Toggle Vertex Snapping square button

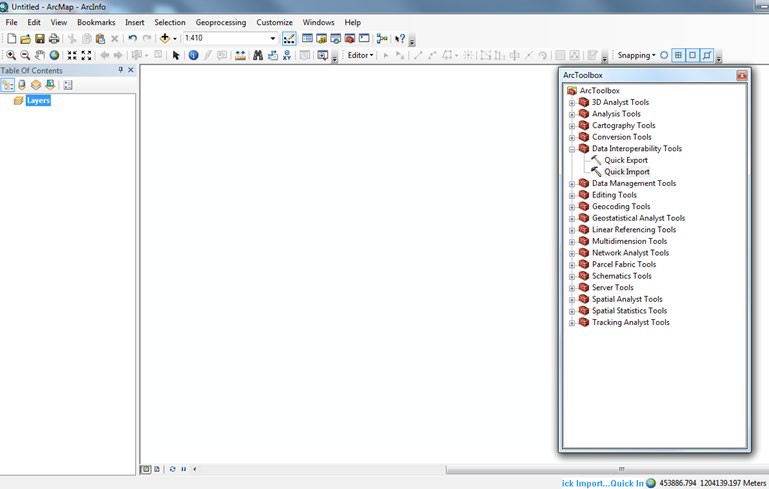tap(692, 55)
